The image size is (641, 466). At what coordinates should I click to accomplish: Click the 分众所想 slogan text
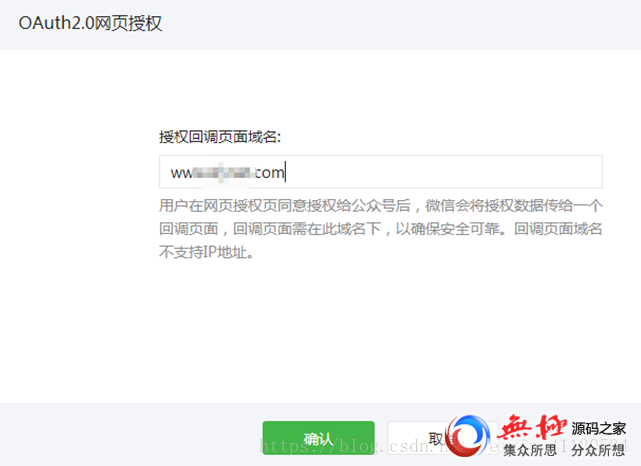pyautogui.click(x=598, y=450)
